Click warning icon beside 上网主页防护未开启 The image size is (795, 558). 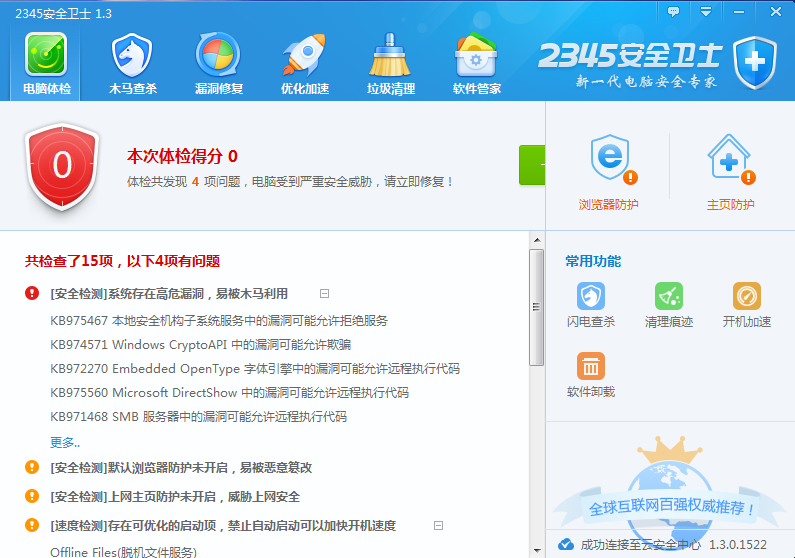point(32,496)
